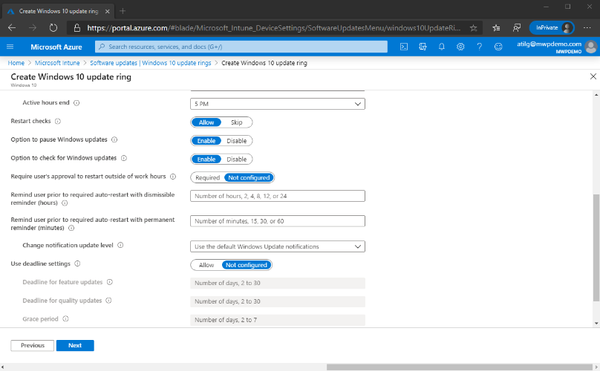Viewport: 600px width, 371px height.
Task: Show info for Option to check for Windows updates
Action: pyautogui.click(x=124, y=158)
